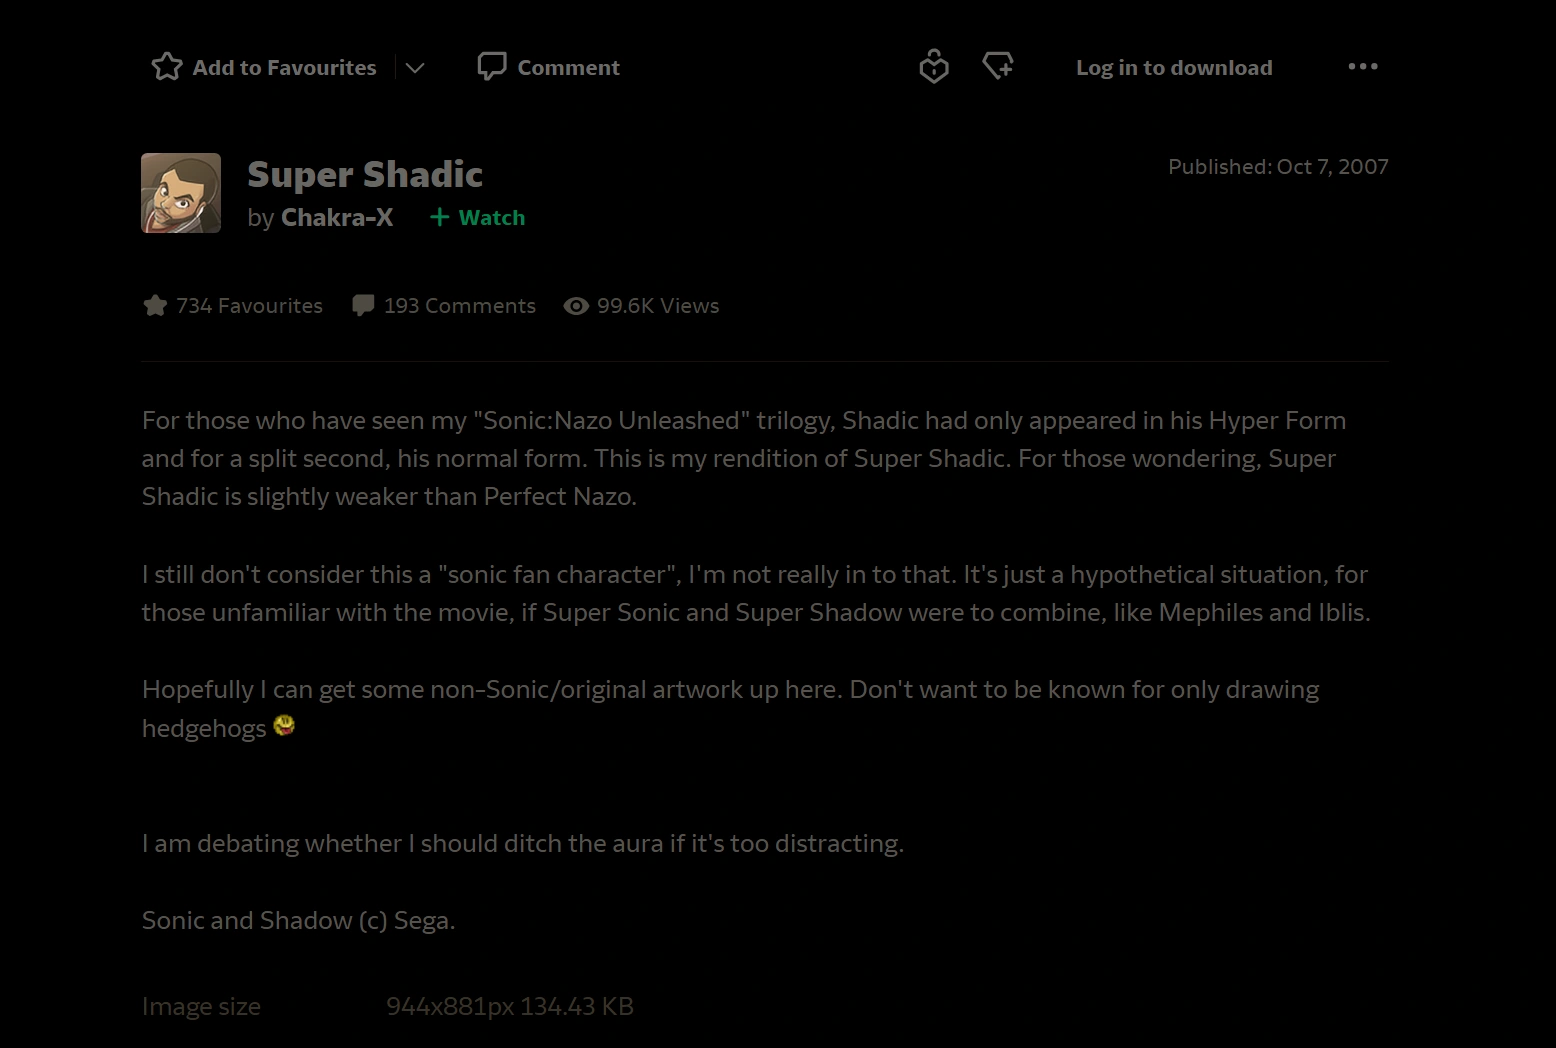This screenshot has height=1048, width=1556.
Task: Click the Comment speech bubble icon
Action: [491, 67]
